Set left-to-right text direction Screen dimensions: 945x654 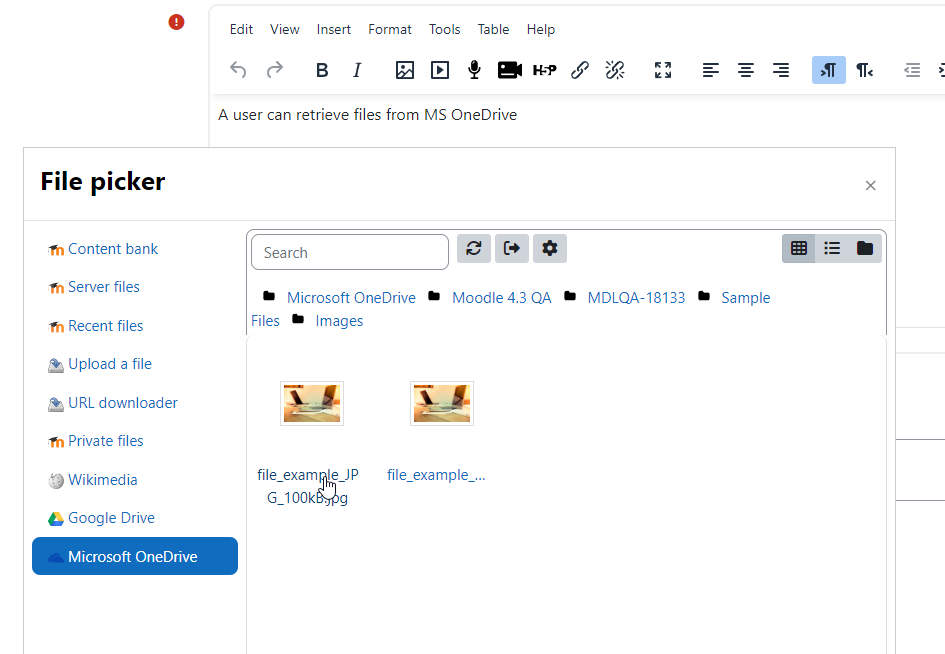829,71
